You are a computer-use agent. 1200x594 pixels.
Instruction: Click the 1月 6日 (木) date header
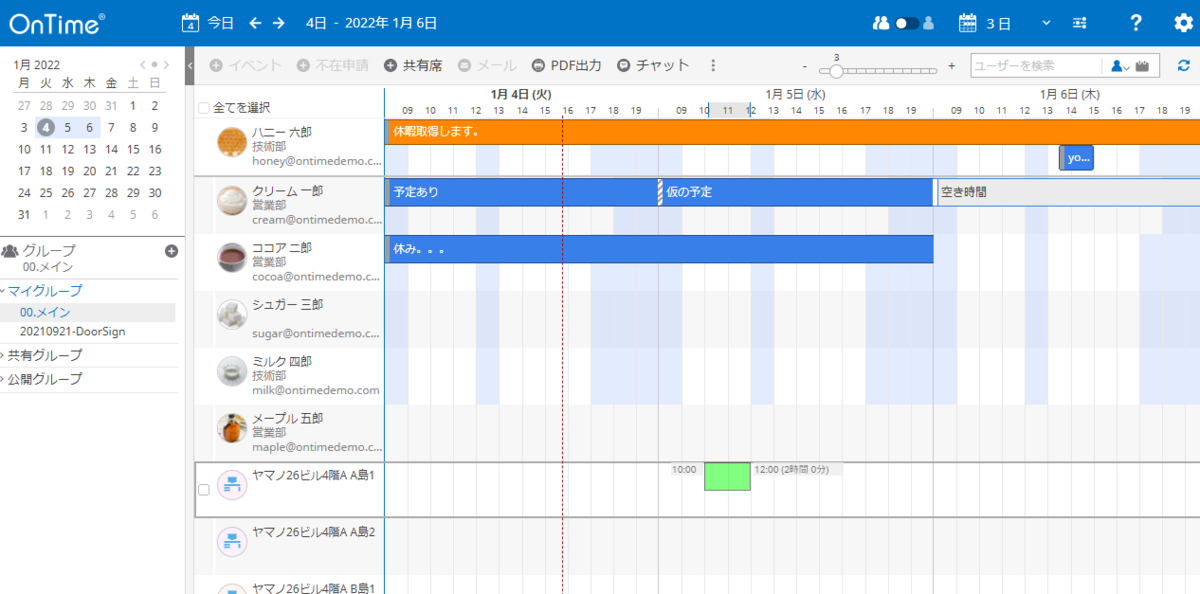pos(1069,94)
